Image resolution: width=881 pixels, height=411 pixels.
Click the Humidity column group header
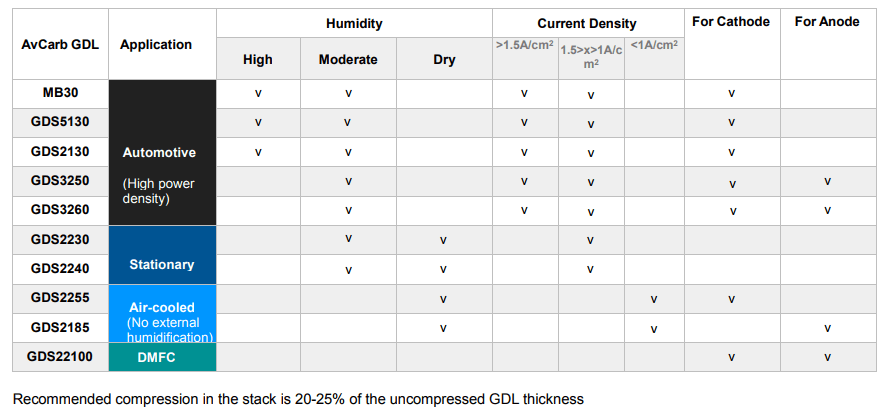[354, 22]
